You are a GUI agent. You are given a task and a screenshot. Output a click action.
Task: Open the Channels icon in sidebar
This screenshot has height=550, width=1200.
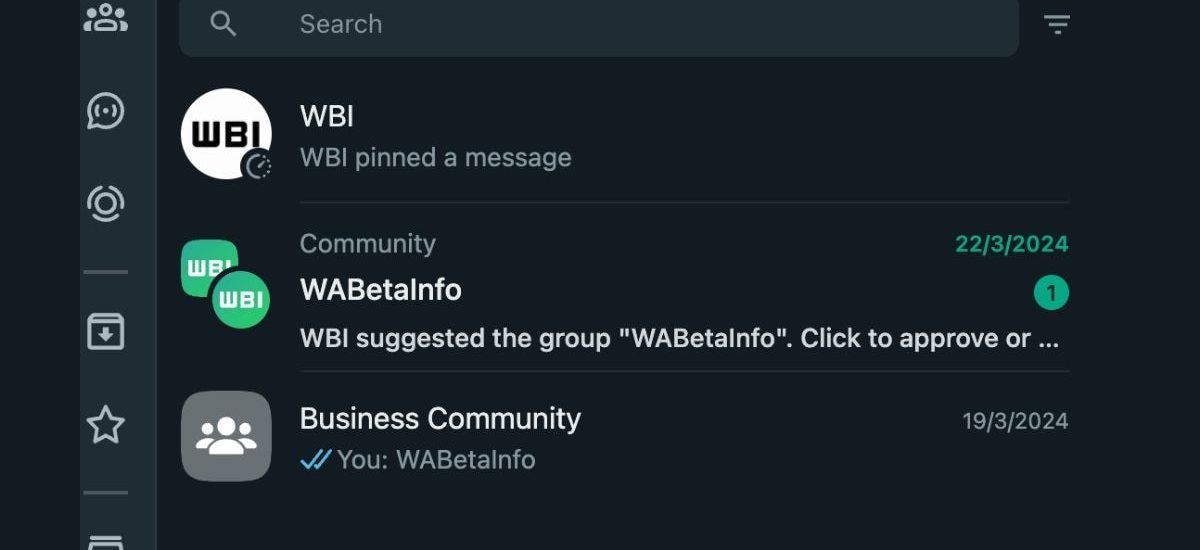[105, 111]
